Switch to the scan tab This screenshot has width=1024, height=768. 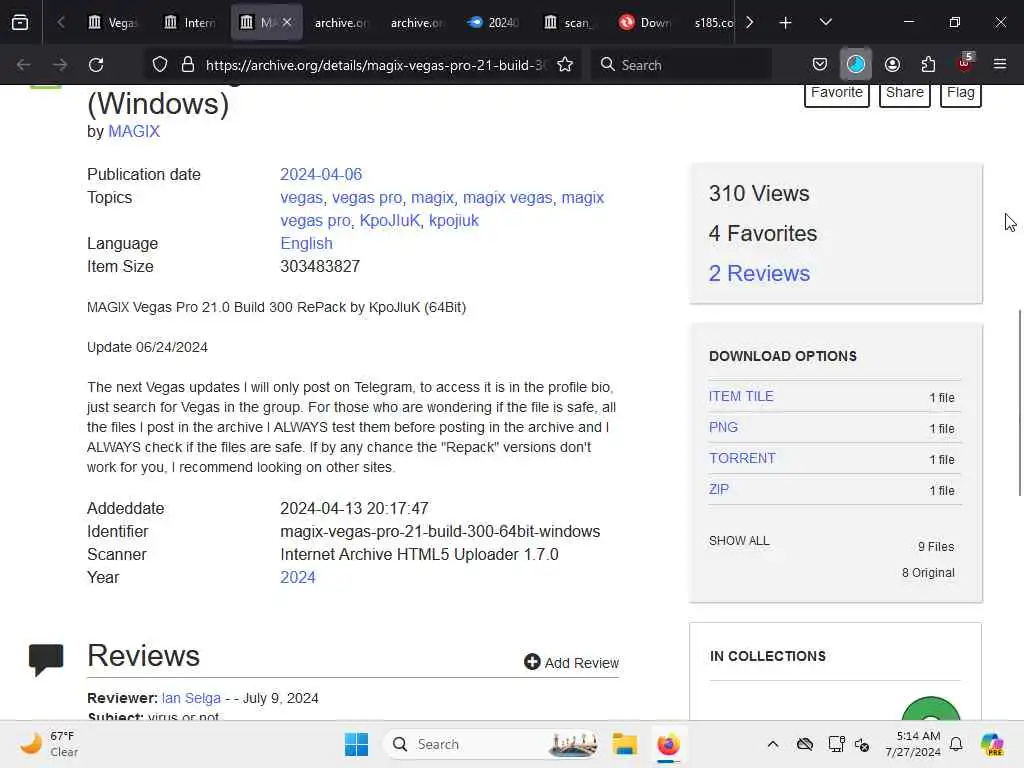point(569,22)
